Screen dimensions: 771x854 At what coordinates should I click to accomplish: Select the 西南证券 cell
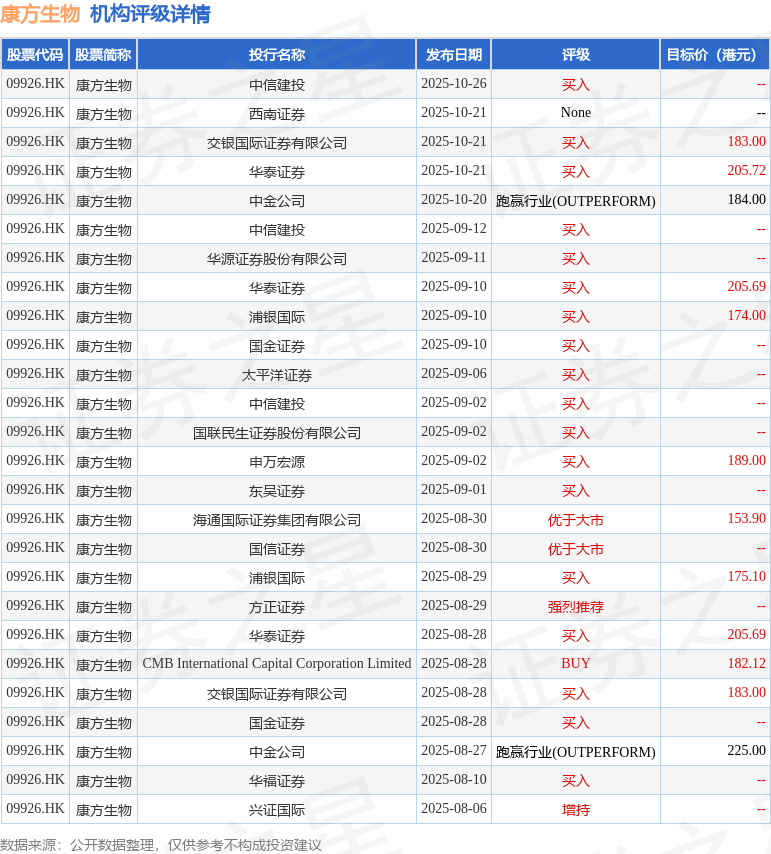pyautogui.click(x=277, y=114)
